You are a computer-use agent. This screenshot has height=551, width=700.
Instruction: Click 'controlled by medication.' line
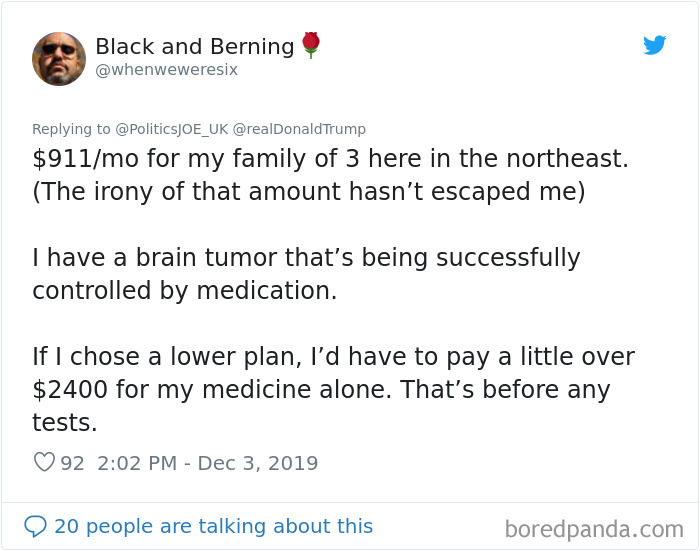[185, 291]
